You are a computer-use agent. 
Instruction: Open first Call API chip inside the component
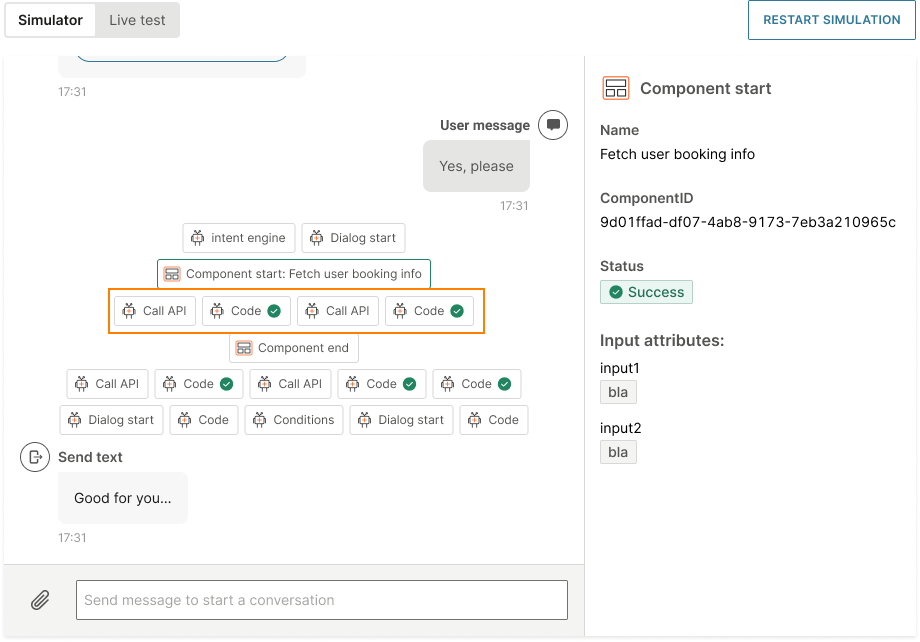[x=155, y=311]
